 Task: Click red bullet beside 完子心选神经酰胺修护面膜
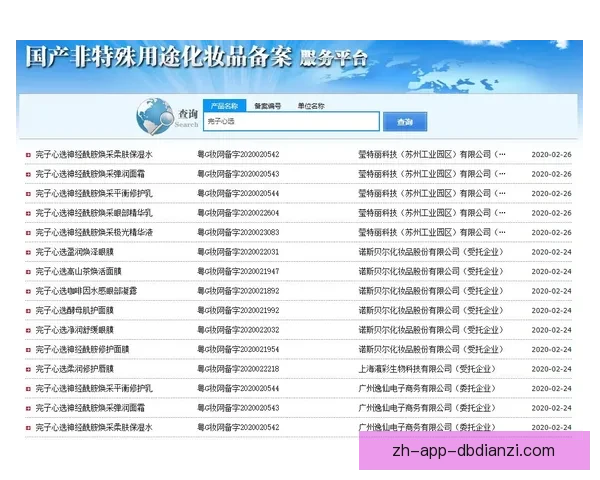coord(28,350)
